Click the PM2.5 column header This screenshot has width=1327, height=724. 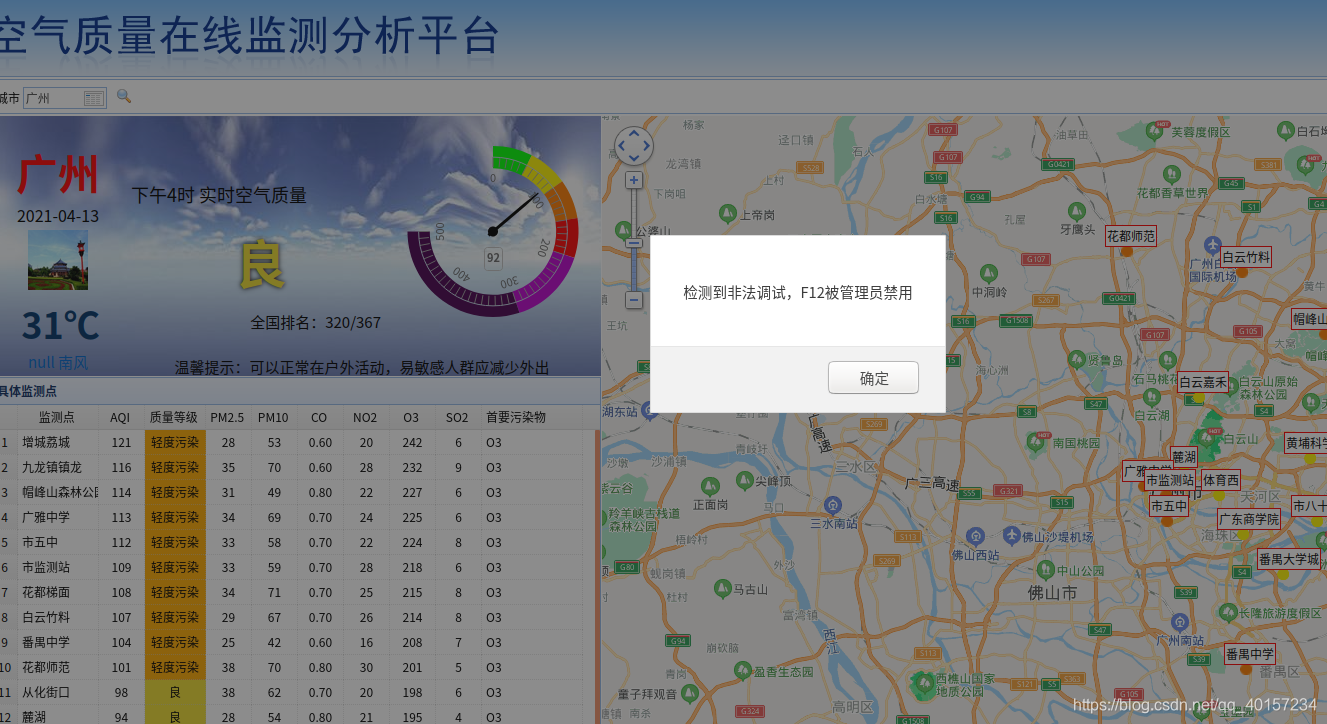[x=227, y=417]
